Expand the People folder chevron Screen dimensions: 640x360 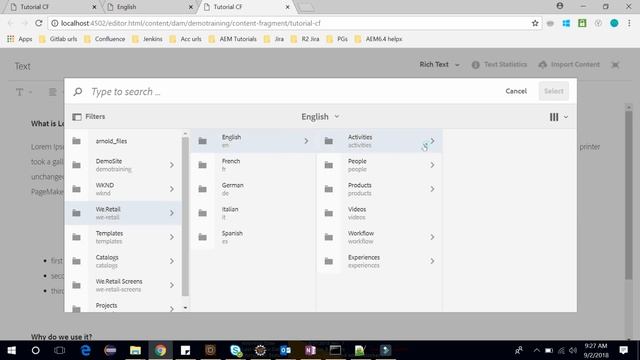tap(432, 165)
